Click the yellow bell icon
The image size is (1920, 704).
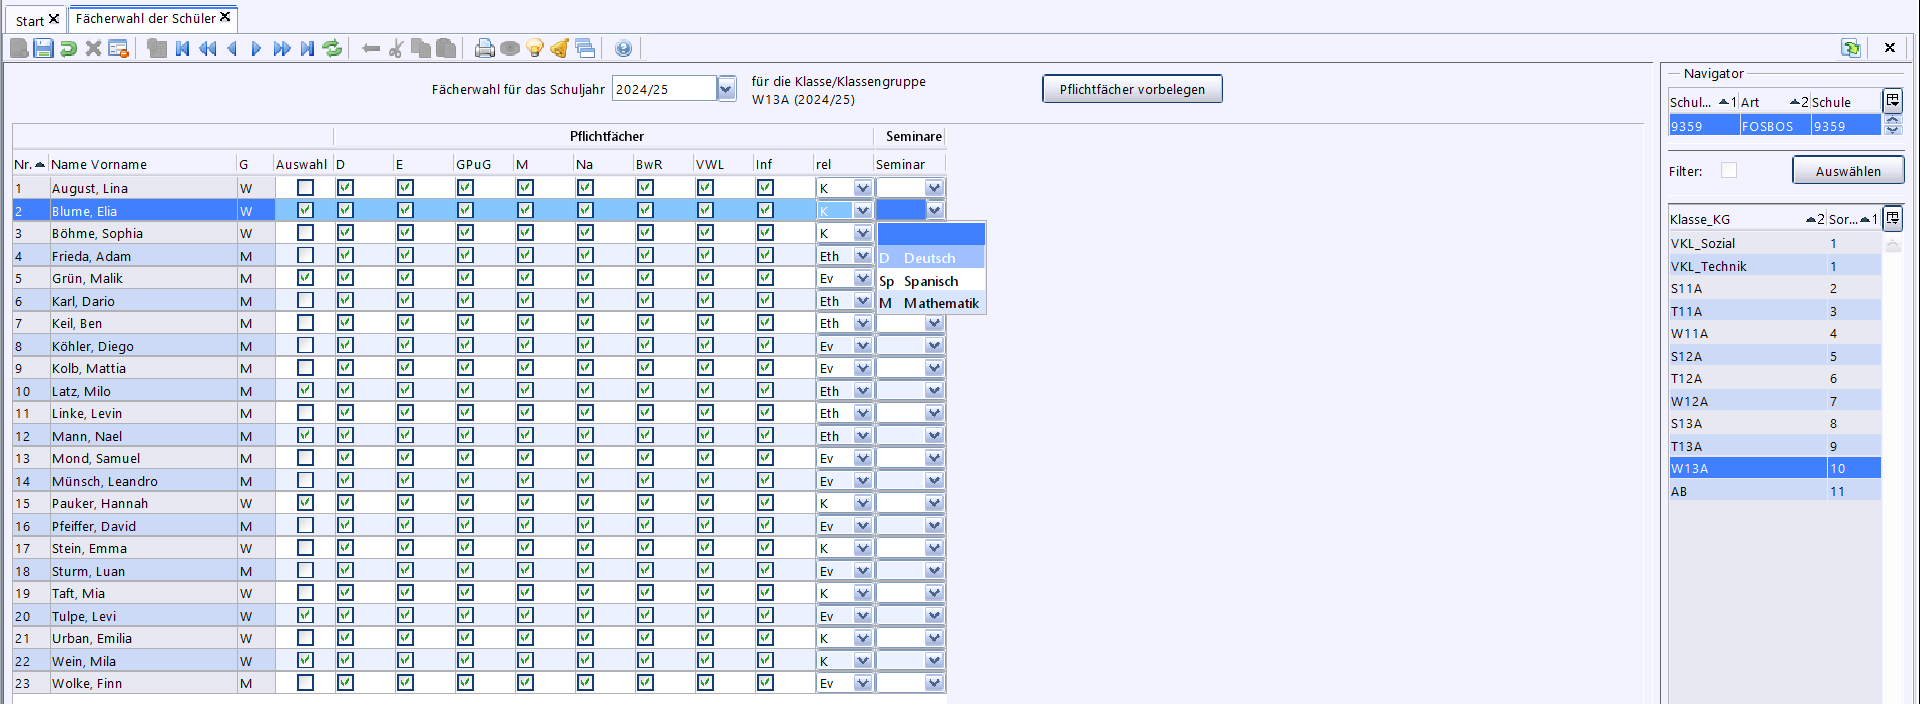(560, 48)
